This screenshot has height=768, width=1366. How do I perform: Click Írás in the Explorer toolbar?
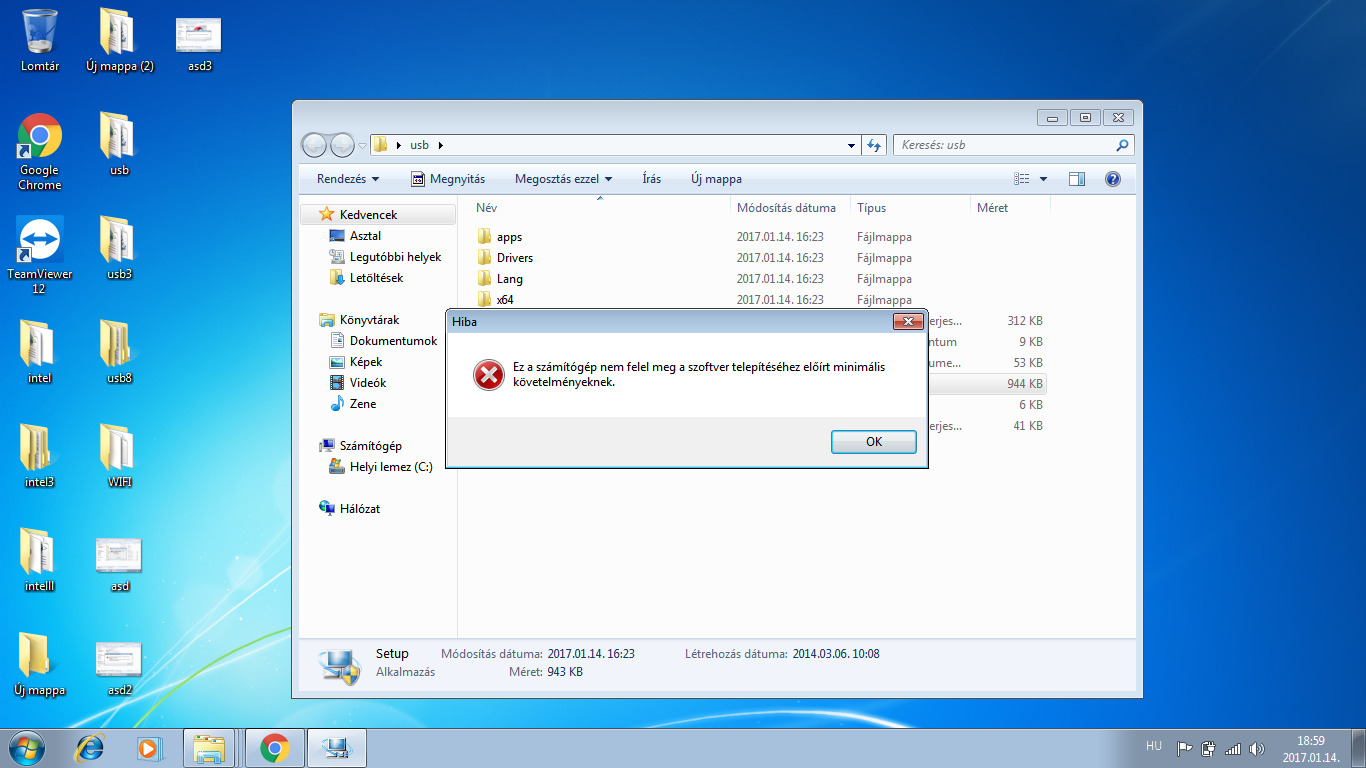pos(651,179)
